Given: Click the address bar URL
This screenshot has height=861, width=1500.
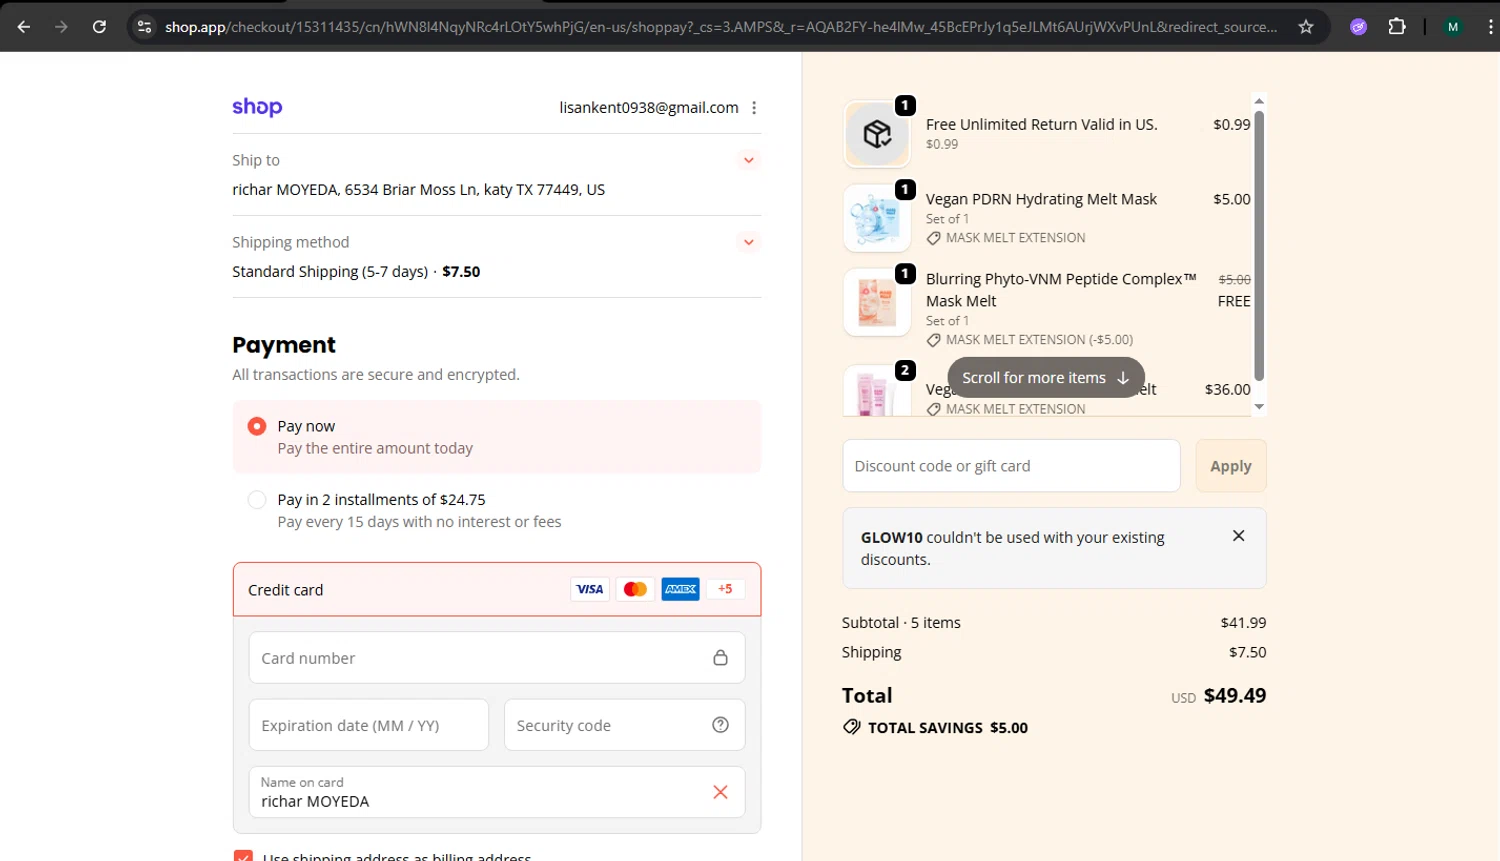Looking at the screenshot, I should click(720, 27).
